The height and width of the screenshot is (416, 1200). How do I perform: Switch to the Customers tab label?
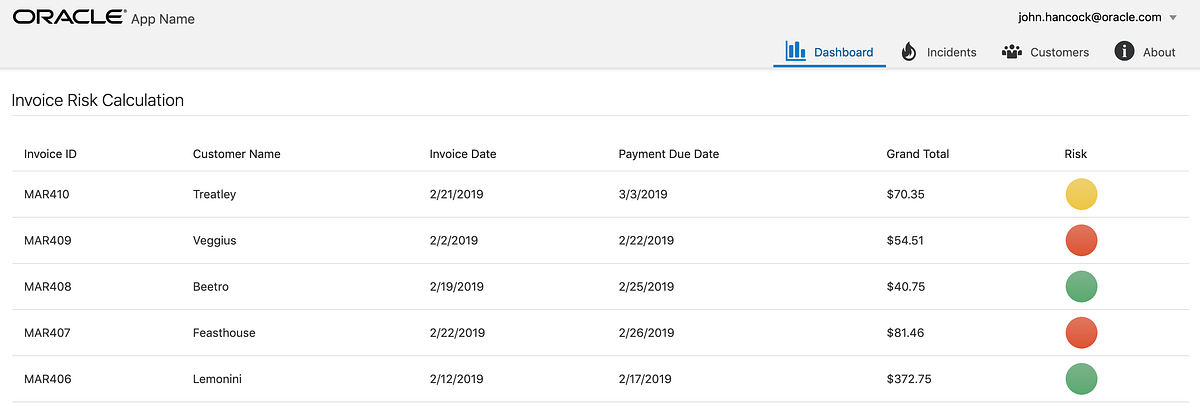(1059, 52)
